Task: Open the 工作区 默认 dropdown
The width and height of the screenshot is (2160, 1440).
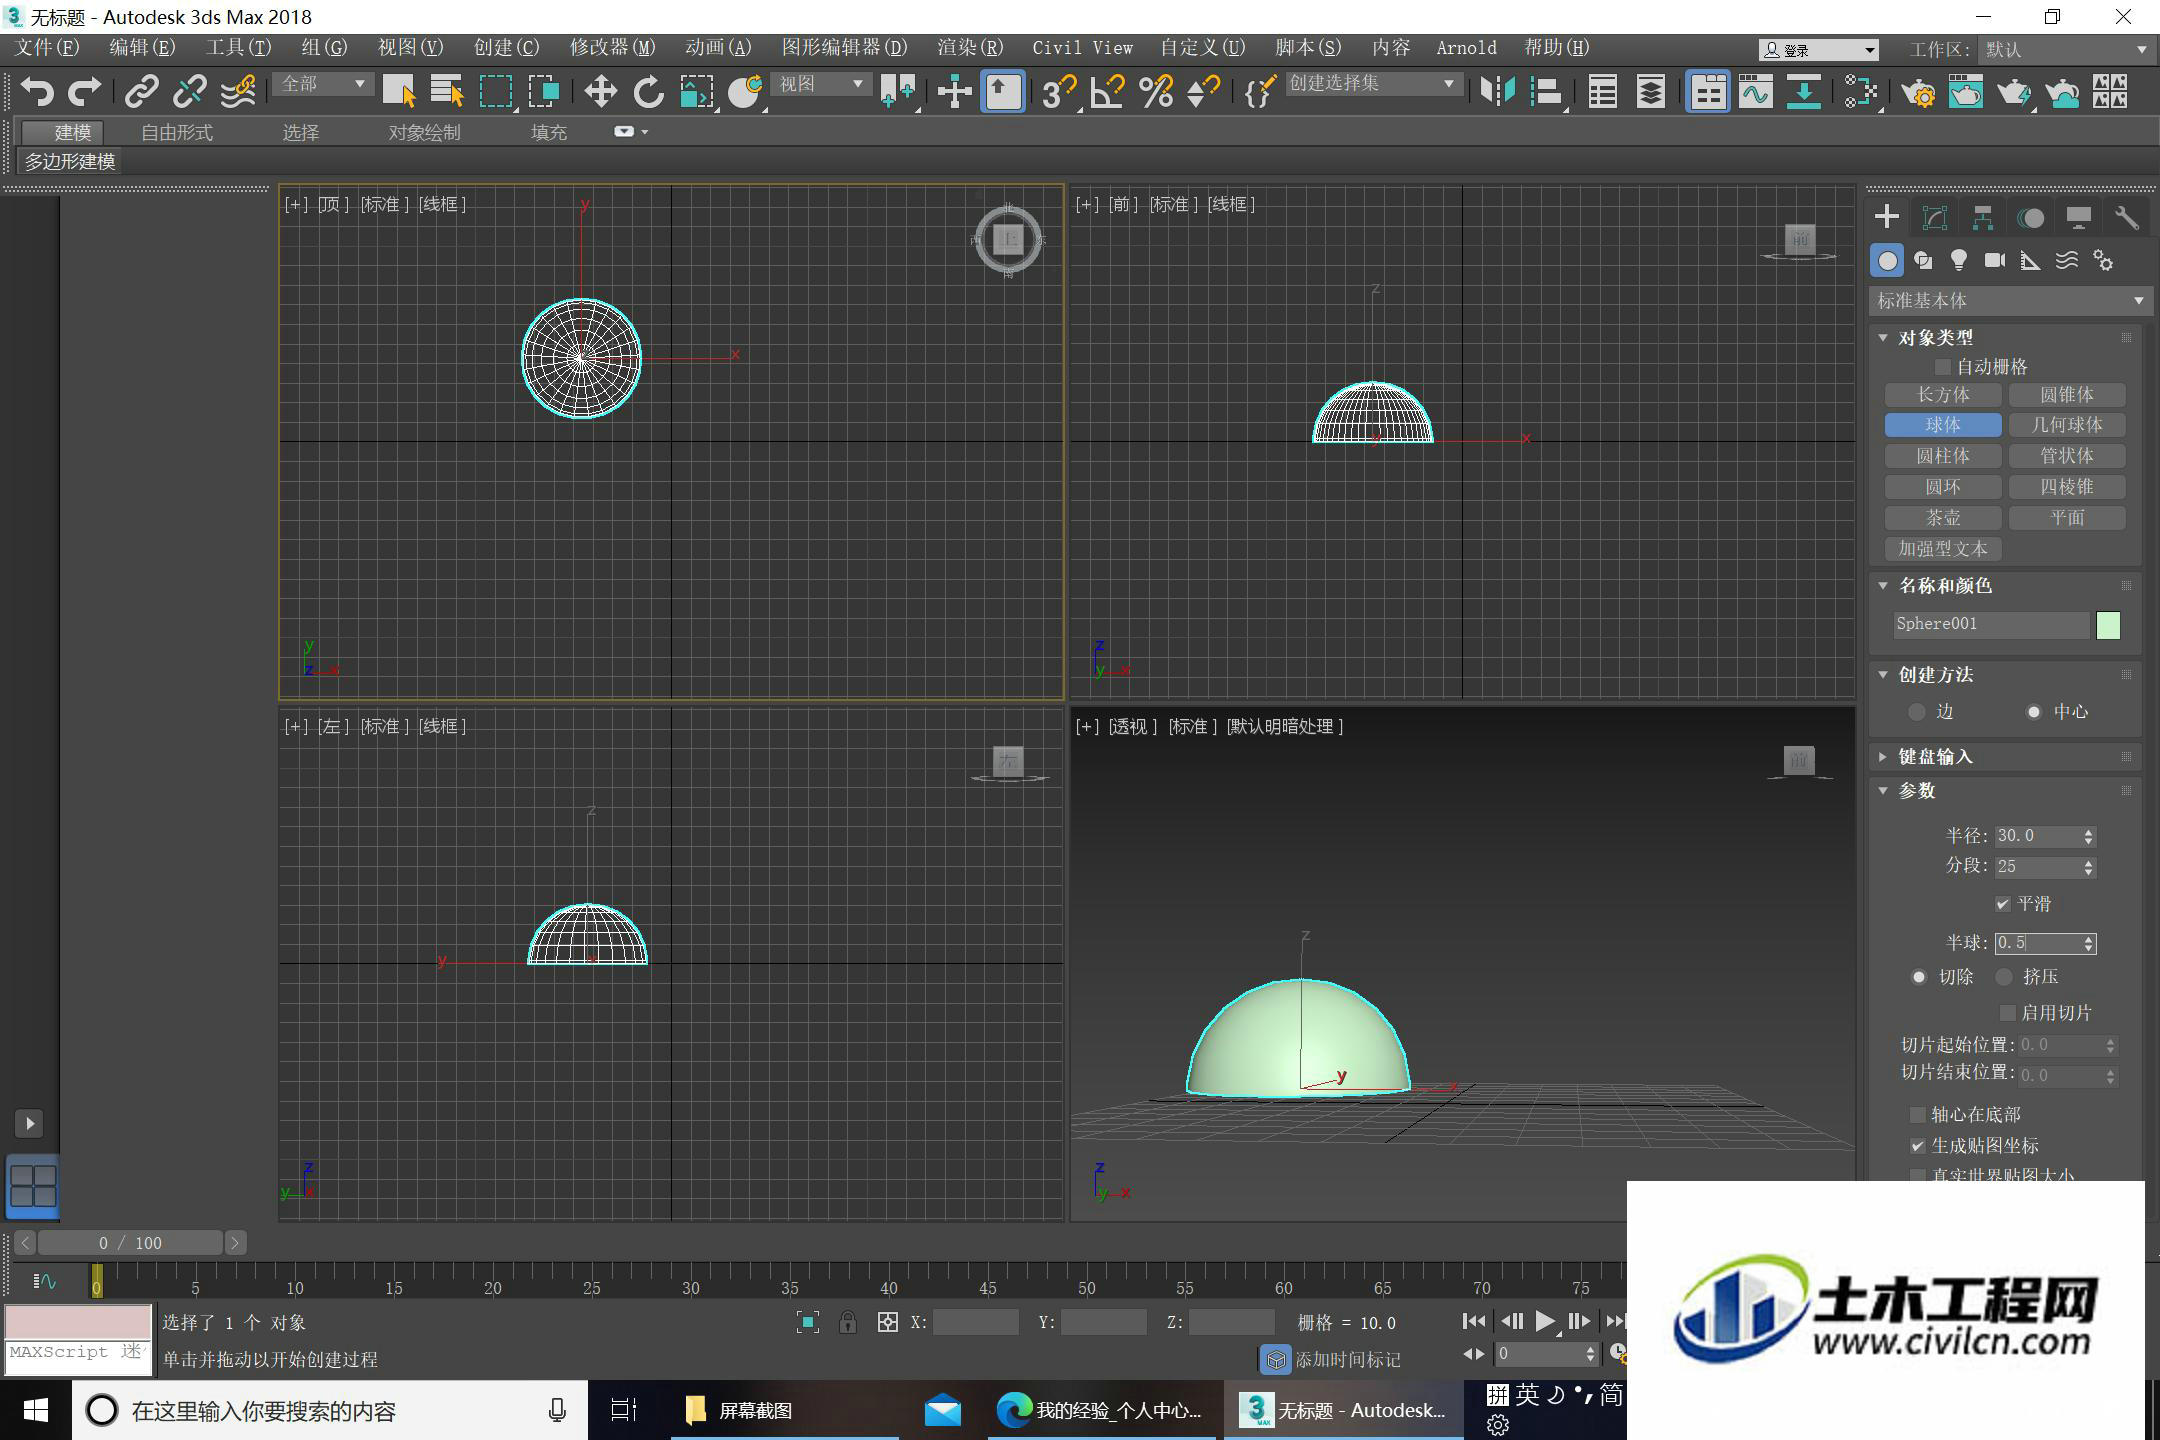Action: pos(2066,49)
